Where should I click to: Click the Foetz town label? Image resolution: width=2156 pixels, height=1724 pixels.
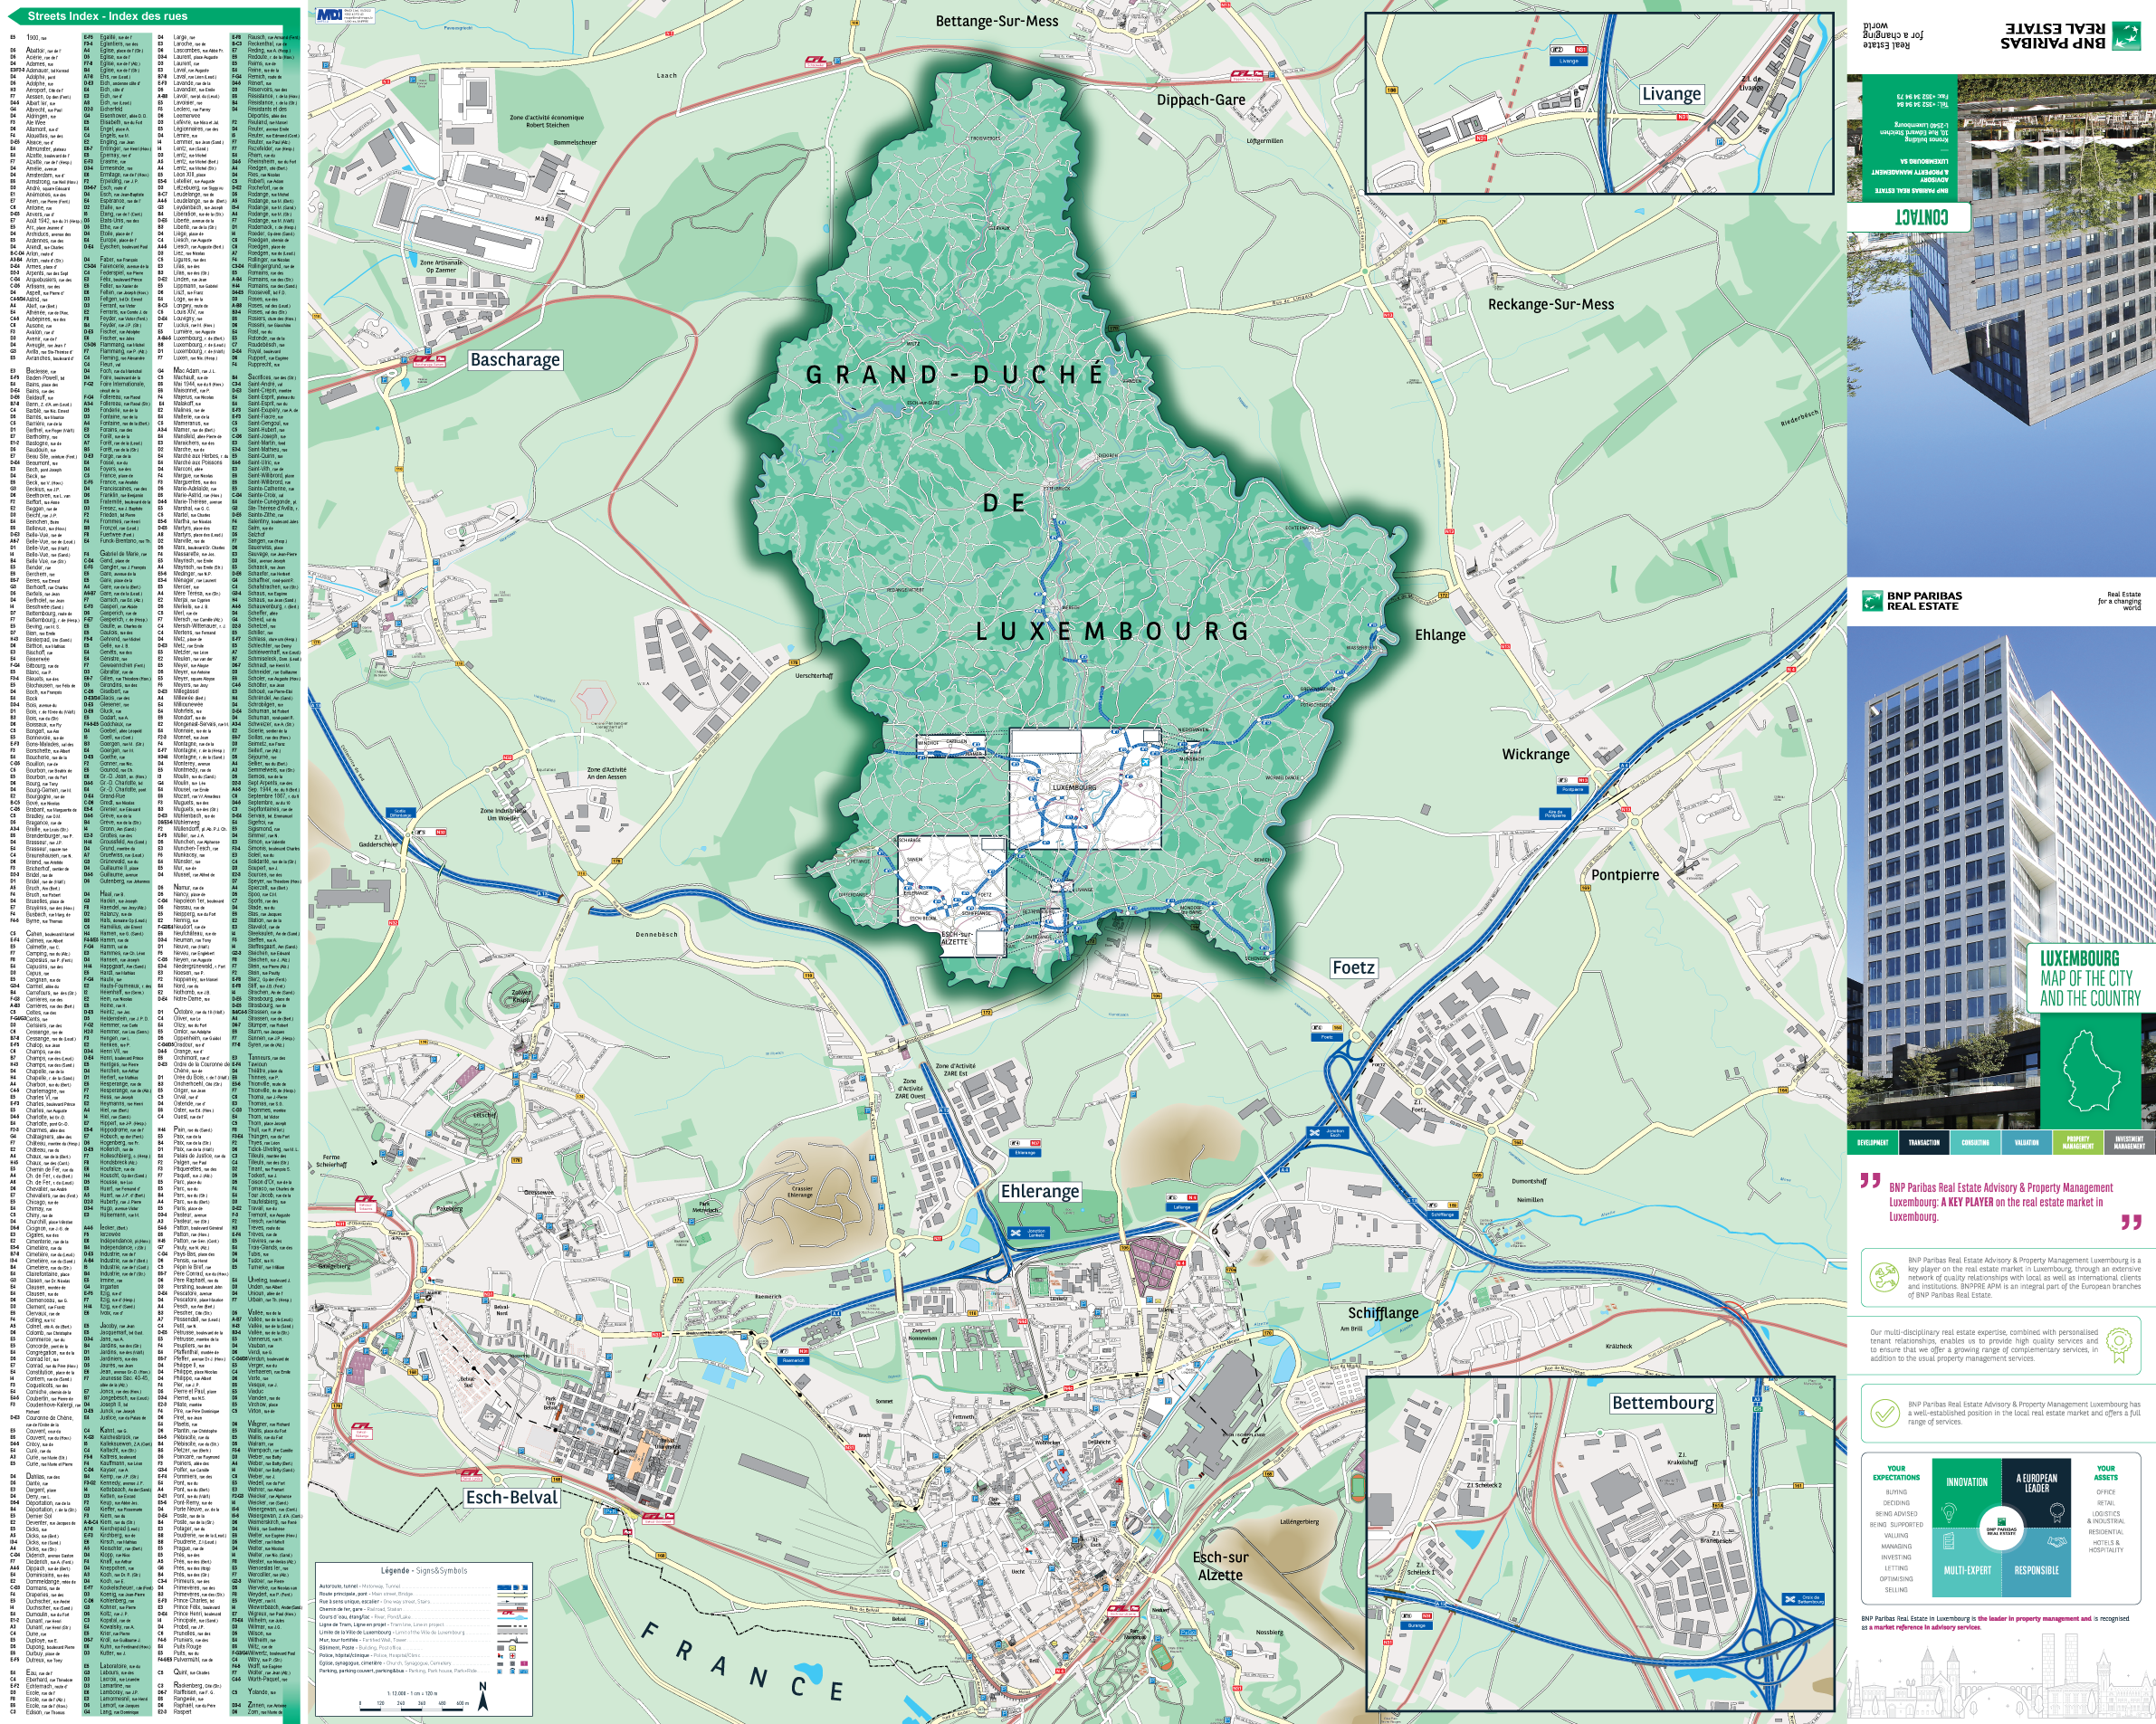click(x=1353, y=967)
